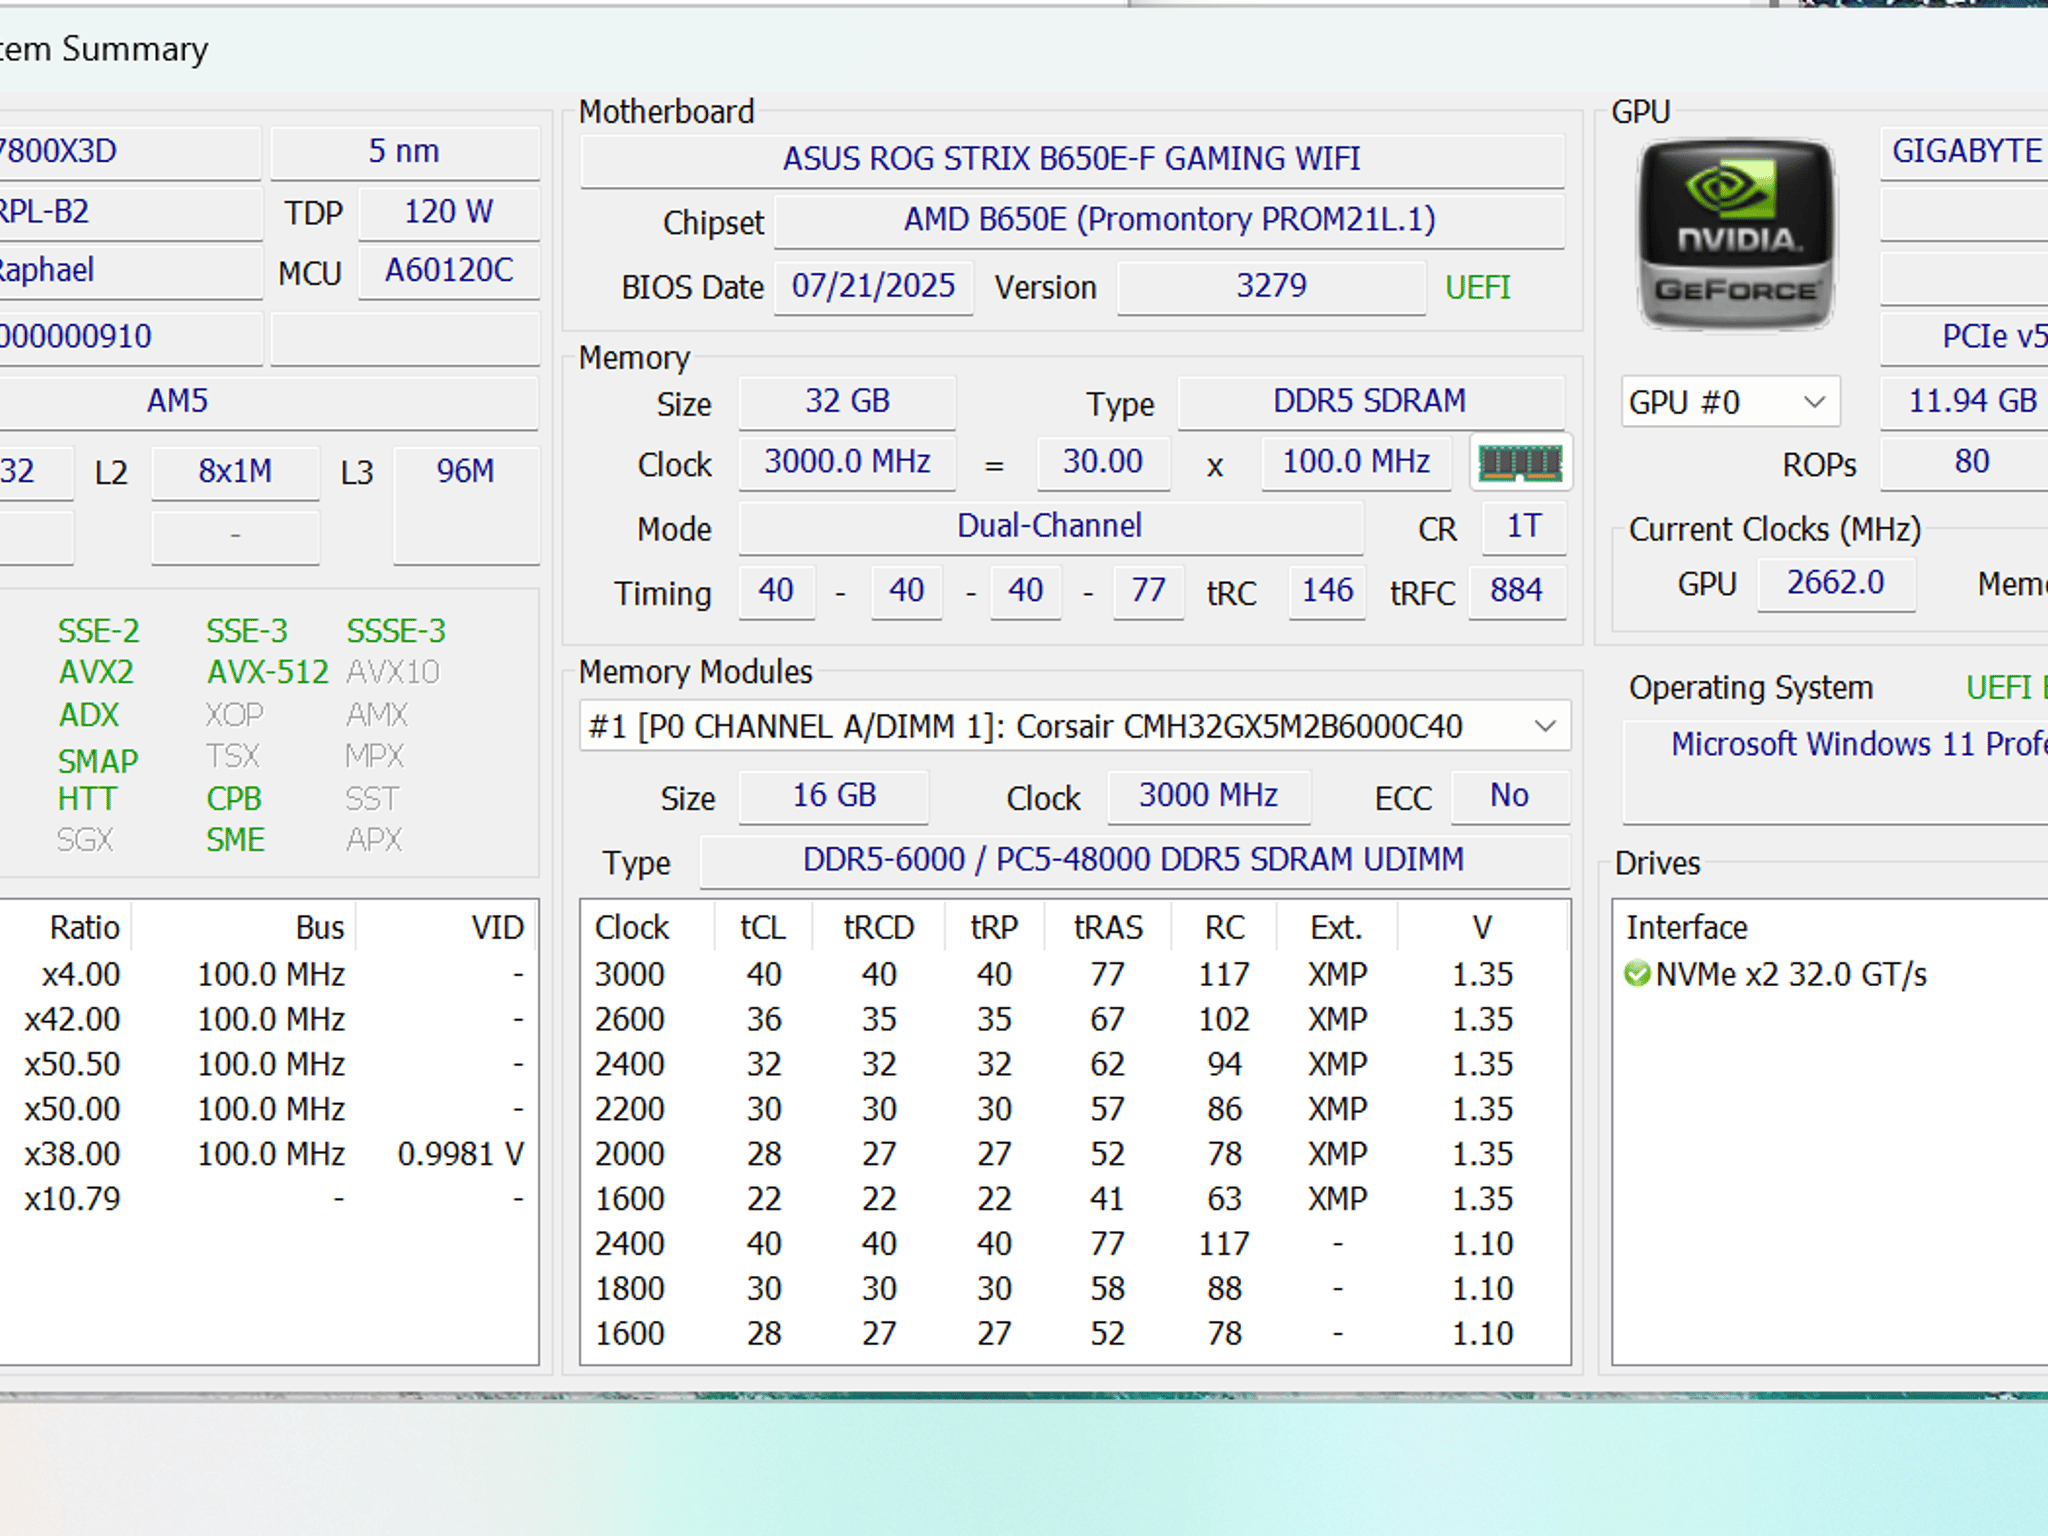Click the memory size 32 GB field
Image resolution: width=2048 pixels, height=1536 pixels.
coord(847,402)
